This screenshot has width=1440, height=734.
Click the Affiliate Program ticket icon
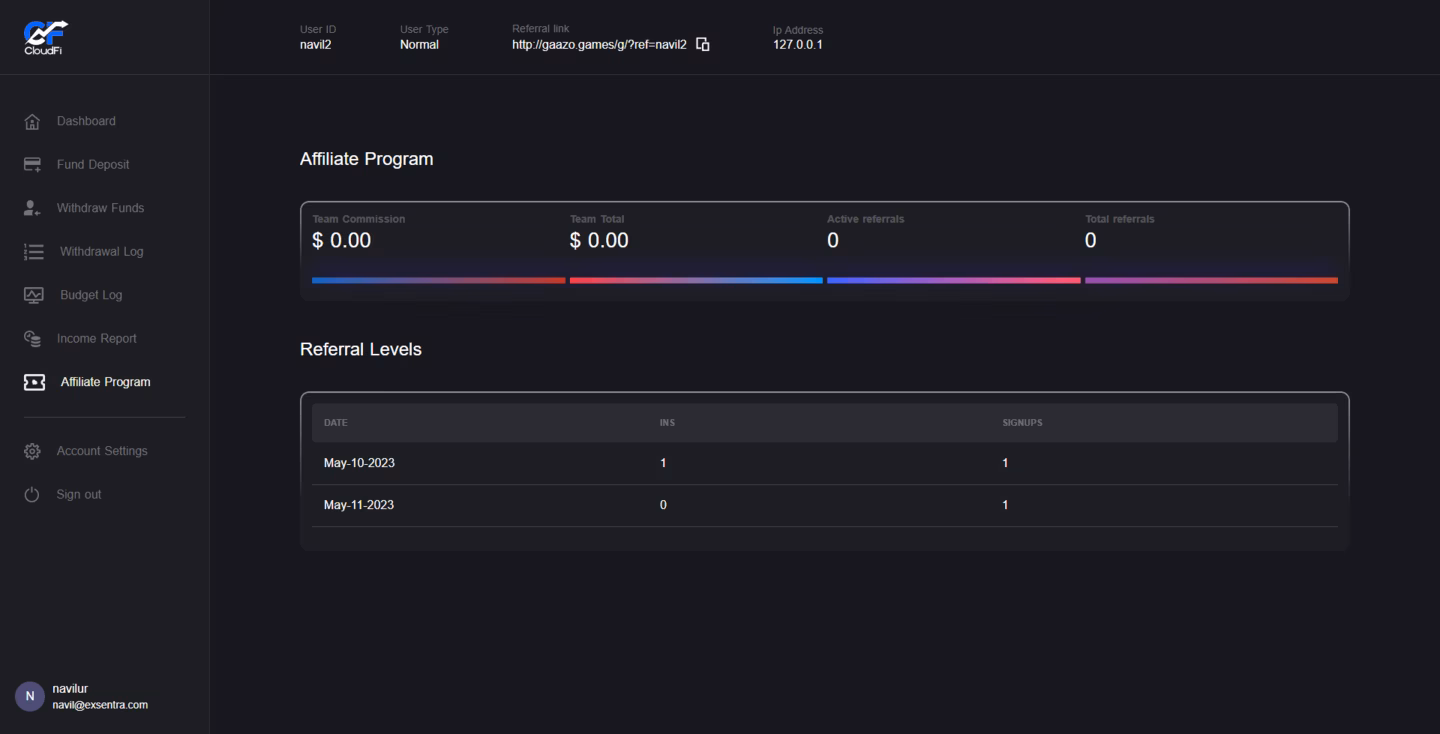pos(34,382)
